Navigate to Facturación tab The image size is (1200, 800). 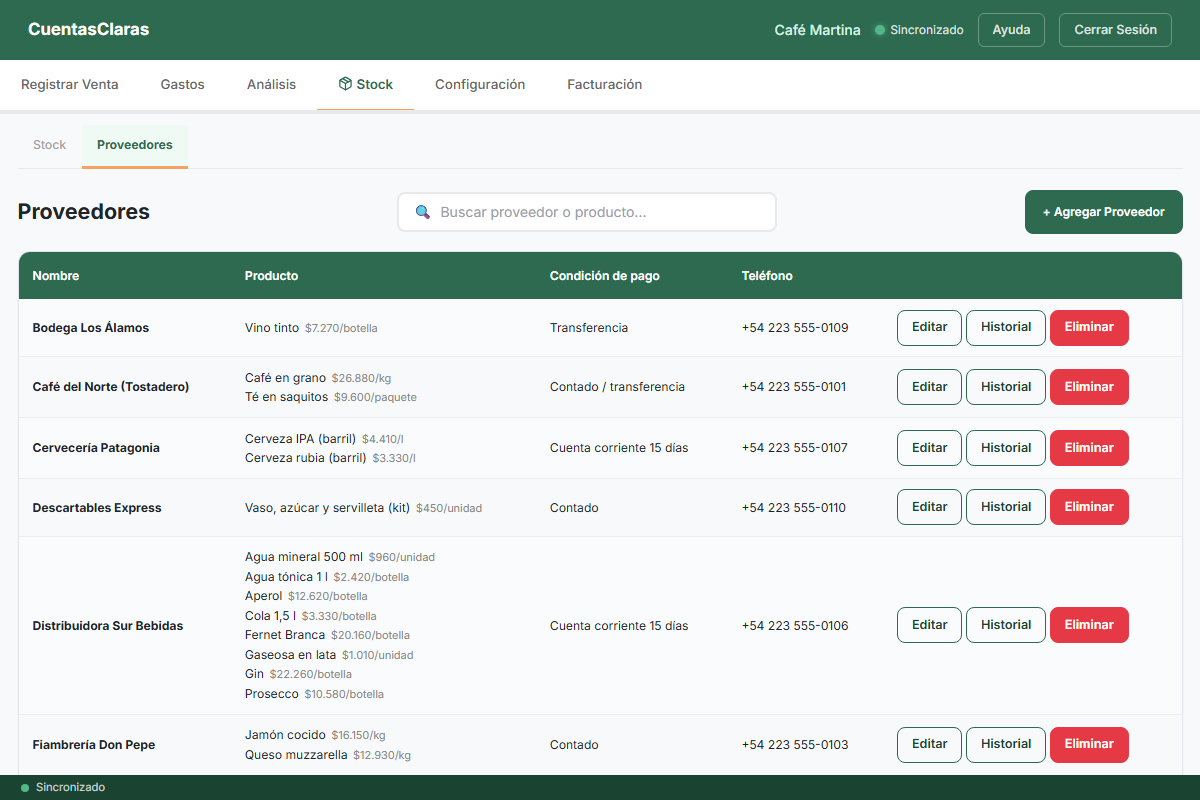click(x=604, y=85)
